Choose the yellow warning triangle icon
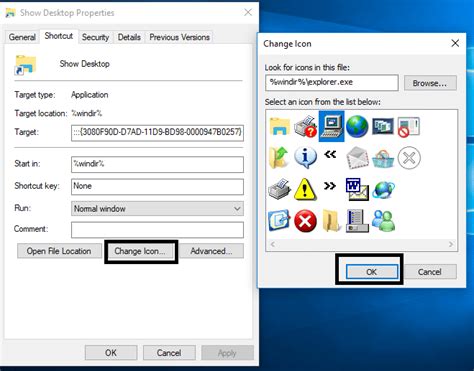Image resolution: width=474 pixels, height=371 pixels. pos(305,189)
